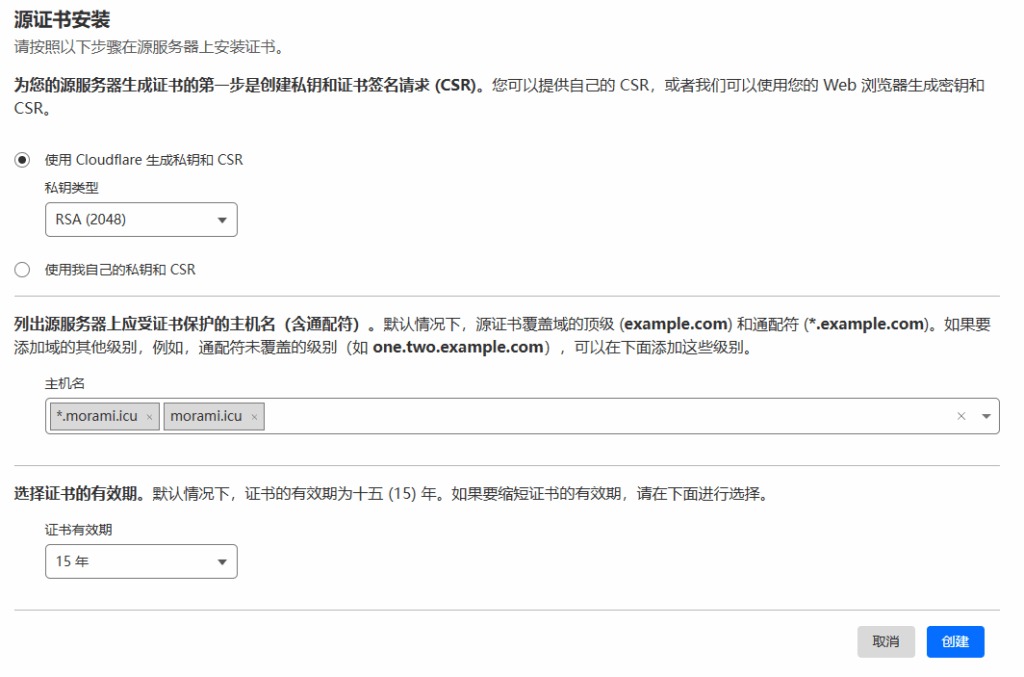This screenshot has height=677, width=1024.
Task: Open the 15 年 certificate validity dropdown
Action: click(141, 562)
